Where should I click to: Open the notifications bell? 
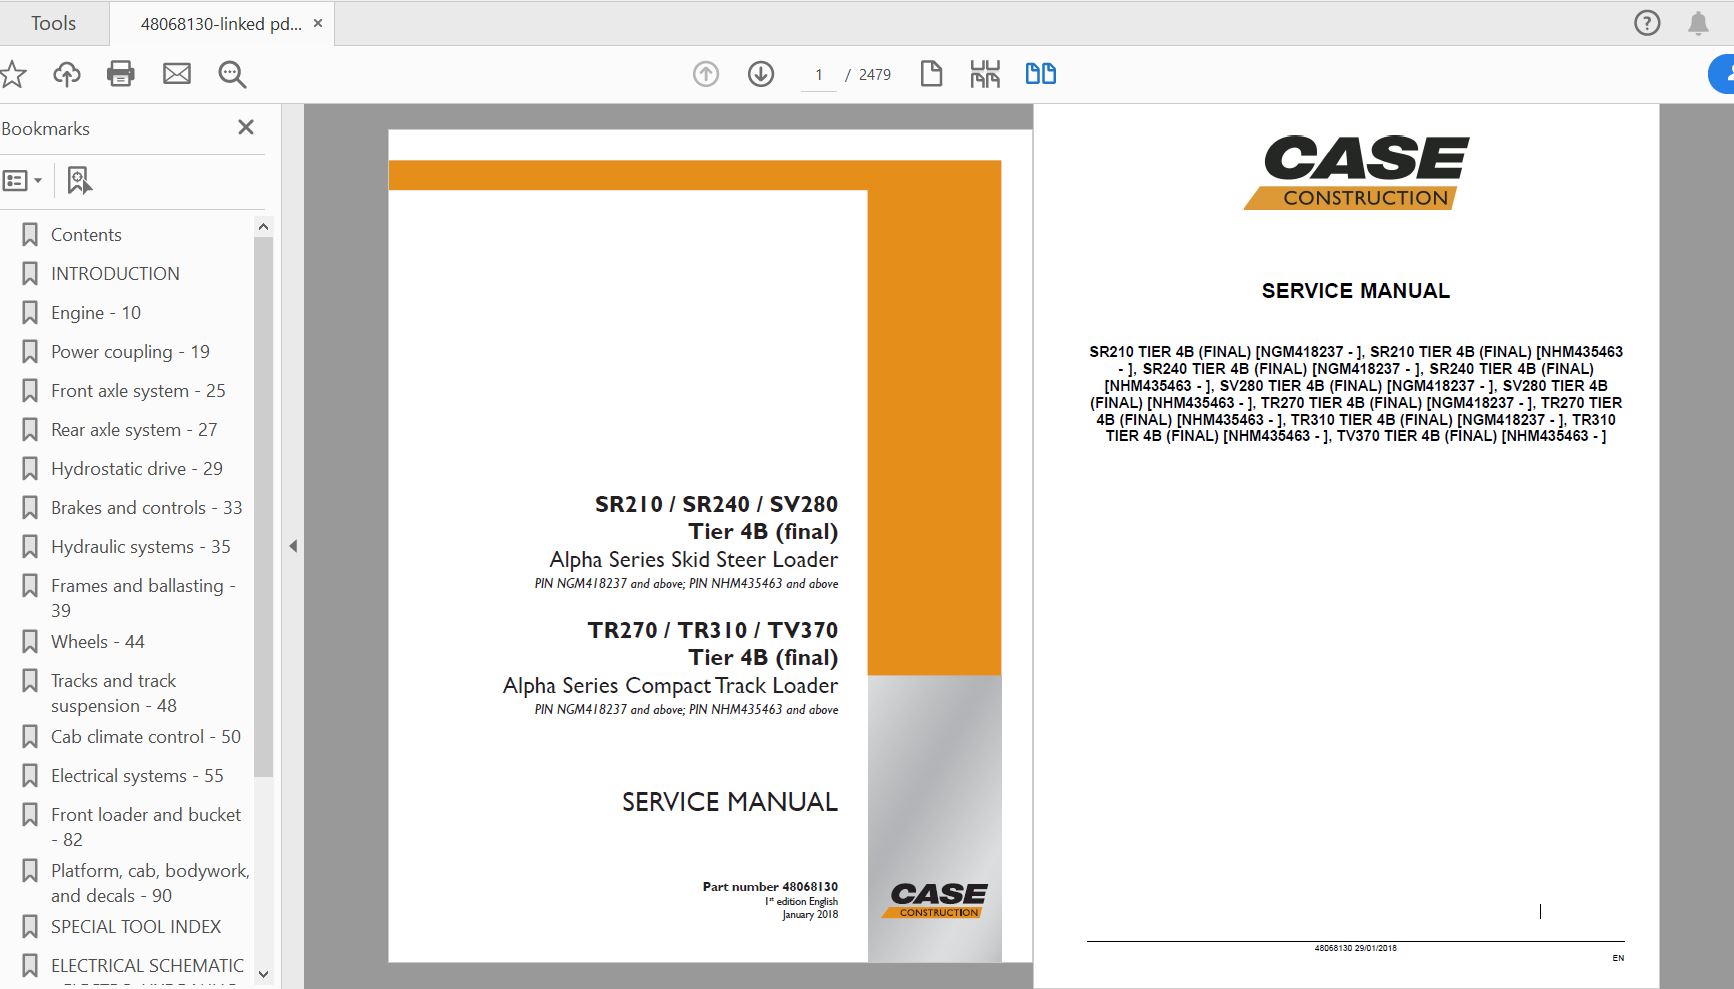coord(1698,23)
